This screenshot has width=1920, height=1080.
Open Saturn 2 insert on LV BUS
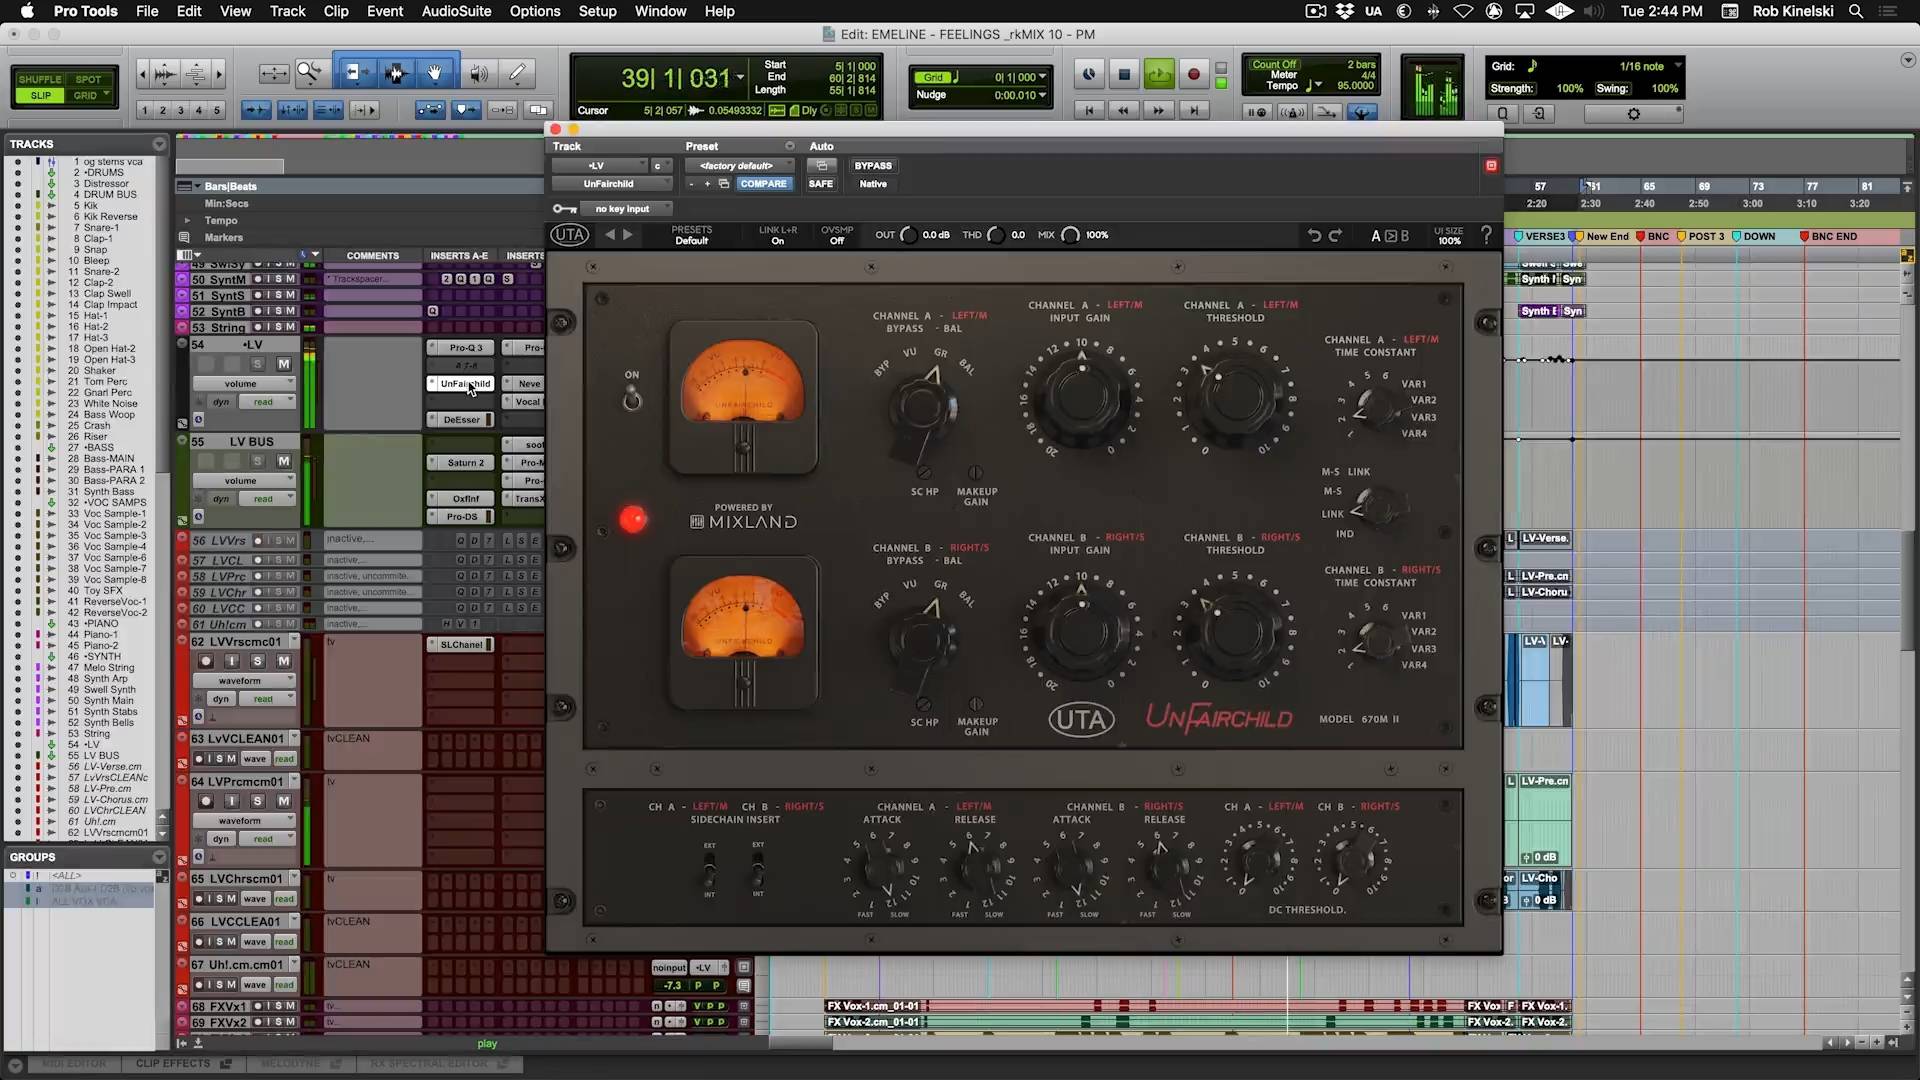461,463
